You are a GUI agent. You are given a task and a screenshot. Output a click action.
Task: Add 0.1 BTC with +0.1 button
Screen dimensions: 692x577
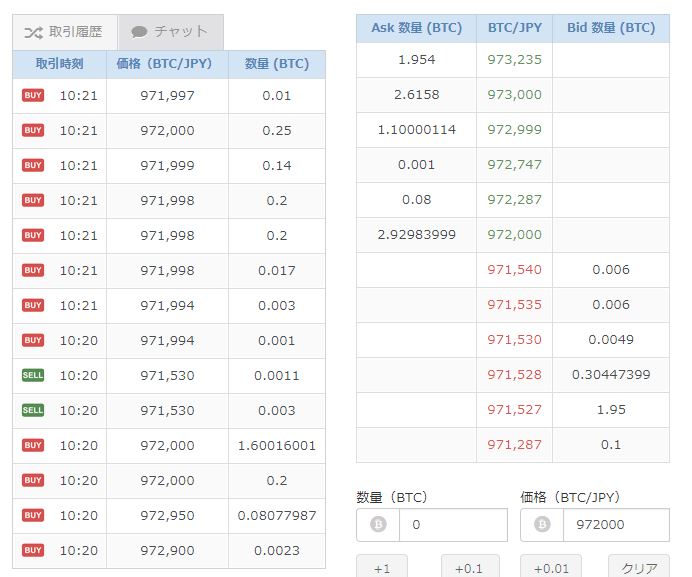pyautogui.click(x=470, y=566)
